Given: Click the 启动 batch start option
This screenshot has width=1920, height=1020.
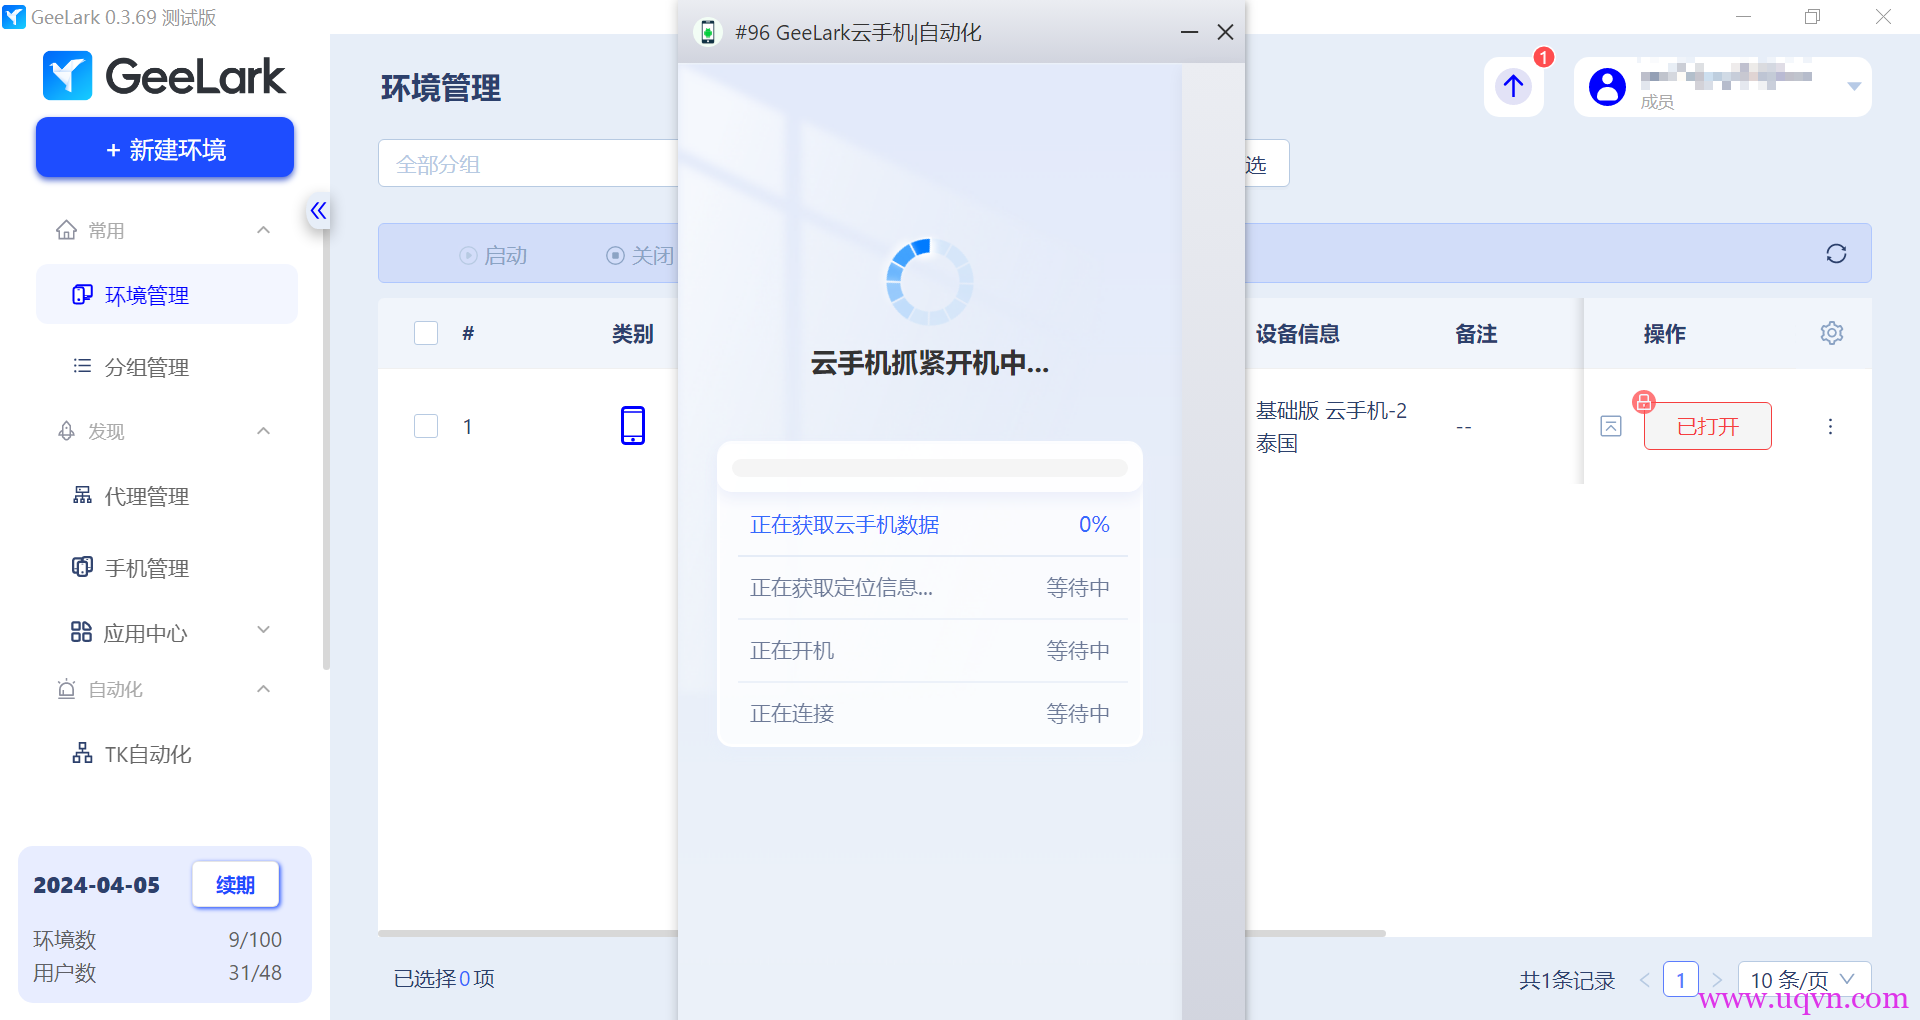Looking at the screenshot, I should (x=494, y=256).
